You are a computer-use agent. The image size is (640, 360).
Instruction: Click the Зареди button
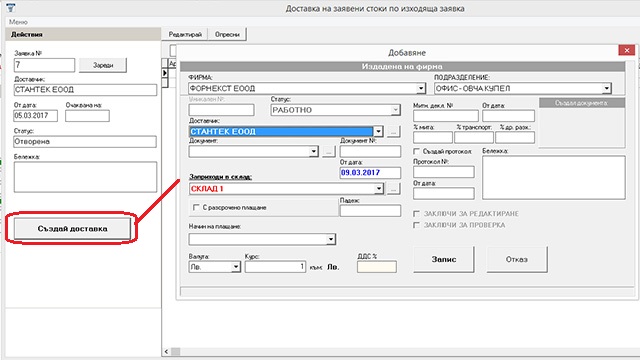[103, 65]
